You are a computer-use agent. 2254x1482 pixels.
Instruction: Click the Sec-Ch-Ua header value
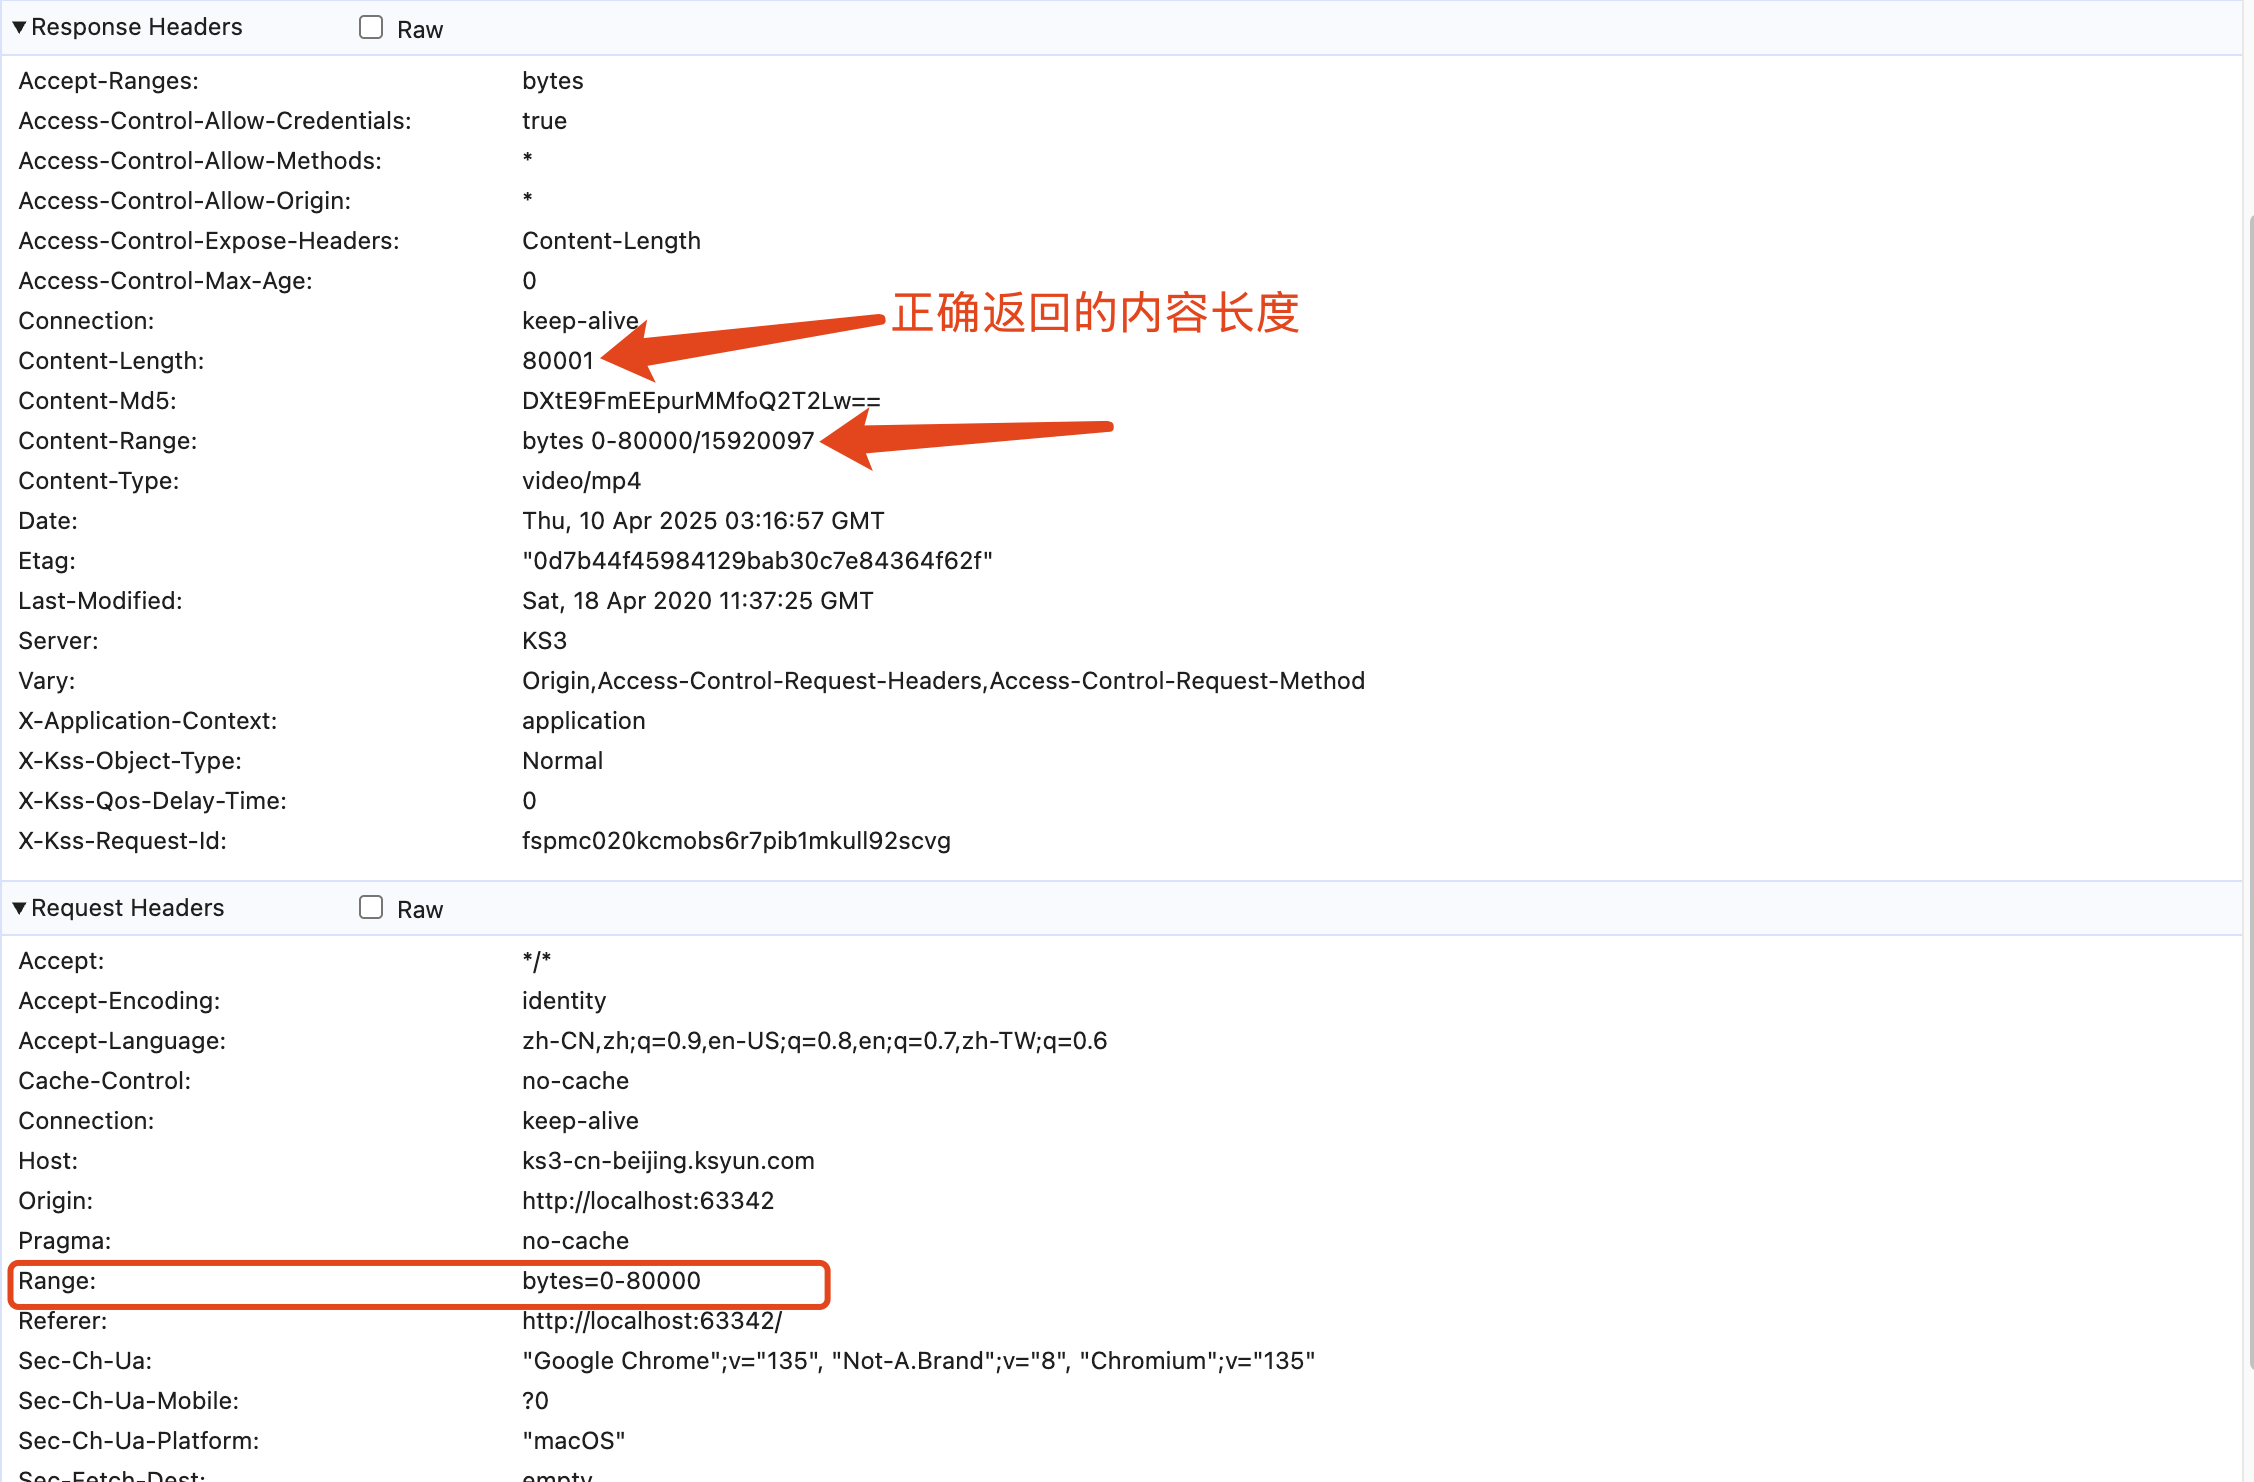click(917, 1361)
